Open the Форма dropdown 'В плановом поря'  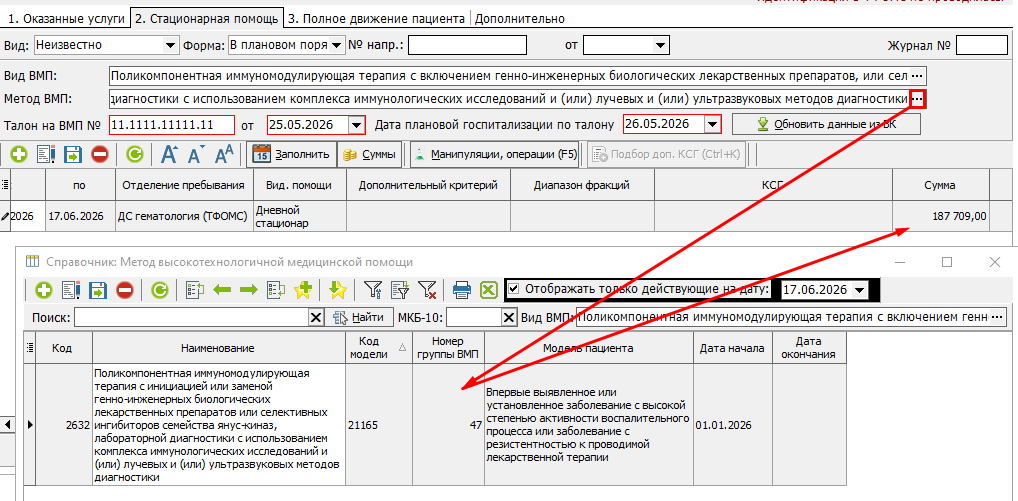(336, 45)
